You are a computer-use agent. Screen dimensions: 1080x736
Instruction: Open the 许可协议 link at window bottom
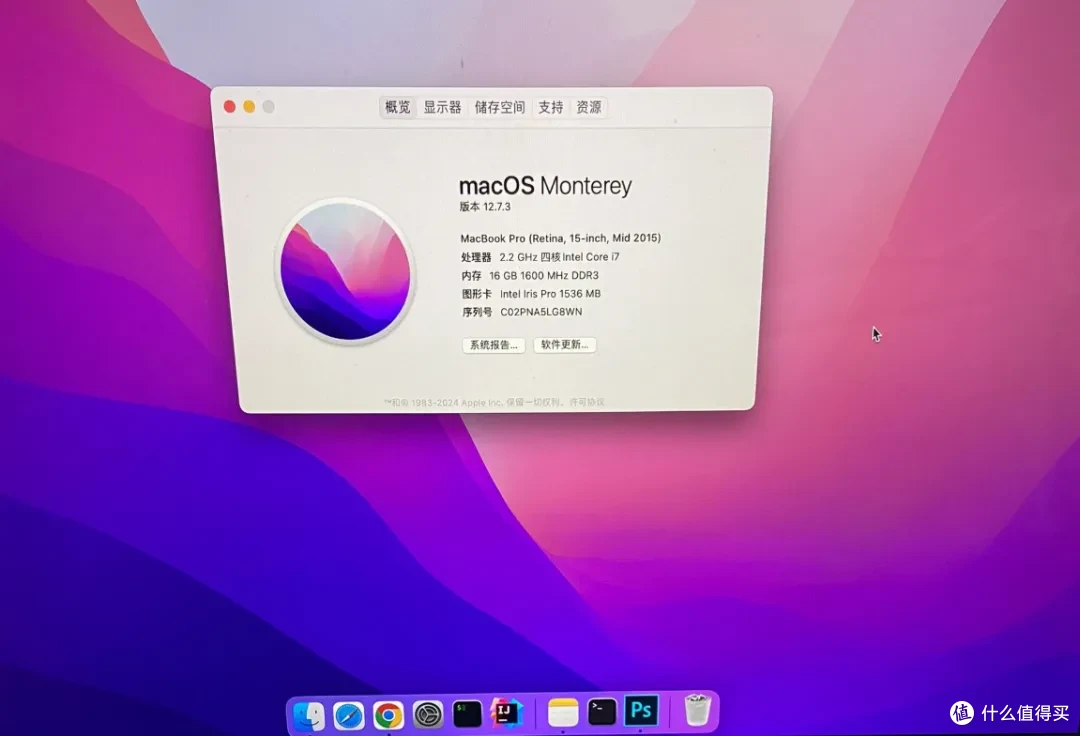coord(587,402)
